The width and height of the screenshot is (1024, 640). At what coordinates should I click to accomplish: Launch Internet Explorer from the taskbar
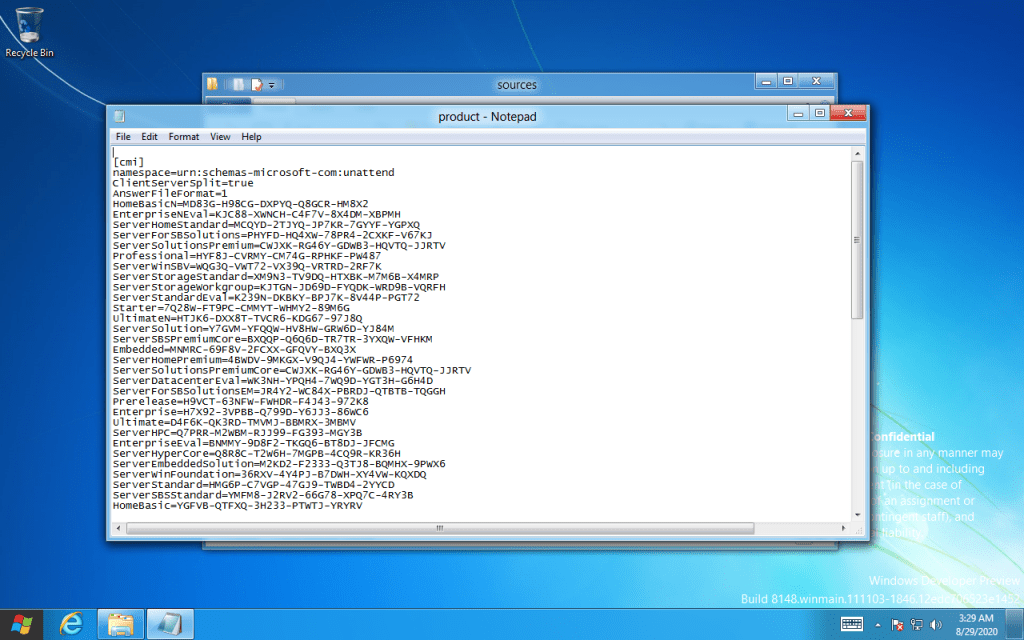[71, 624]
